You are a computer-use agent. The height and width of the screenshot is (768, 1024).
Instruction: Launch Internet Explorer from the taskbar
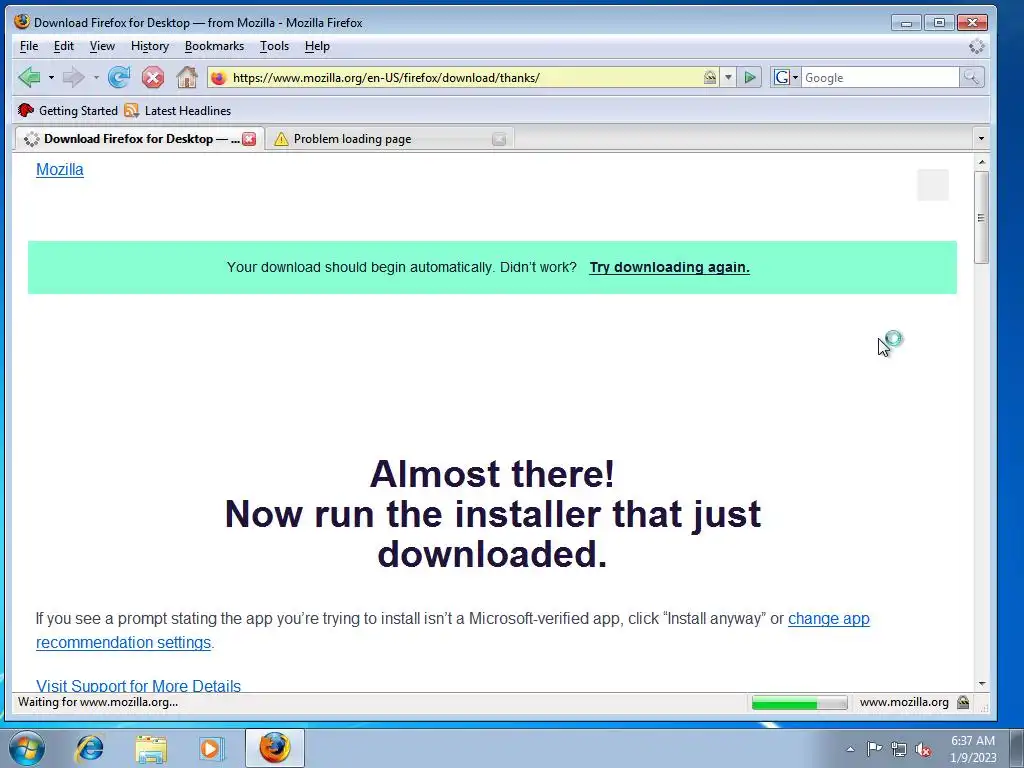(89, 748)
